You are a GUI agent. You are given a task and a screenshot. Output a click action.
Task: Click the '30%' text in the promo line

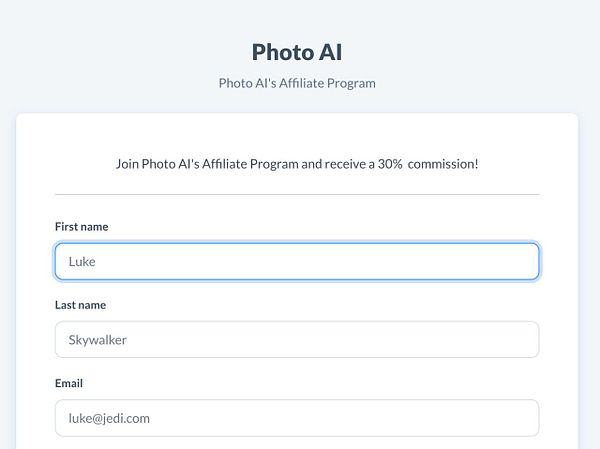pos(390,163)
